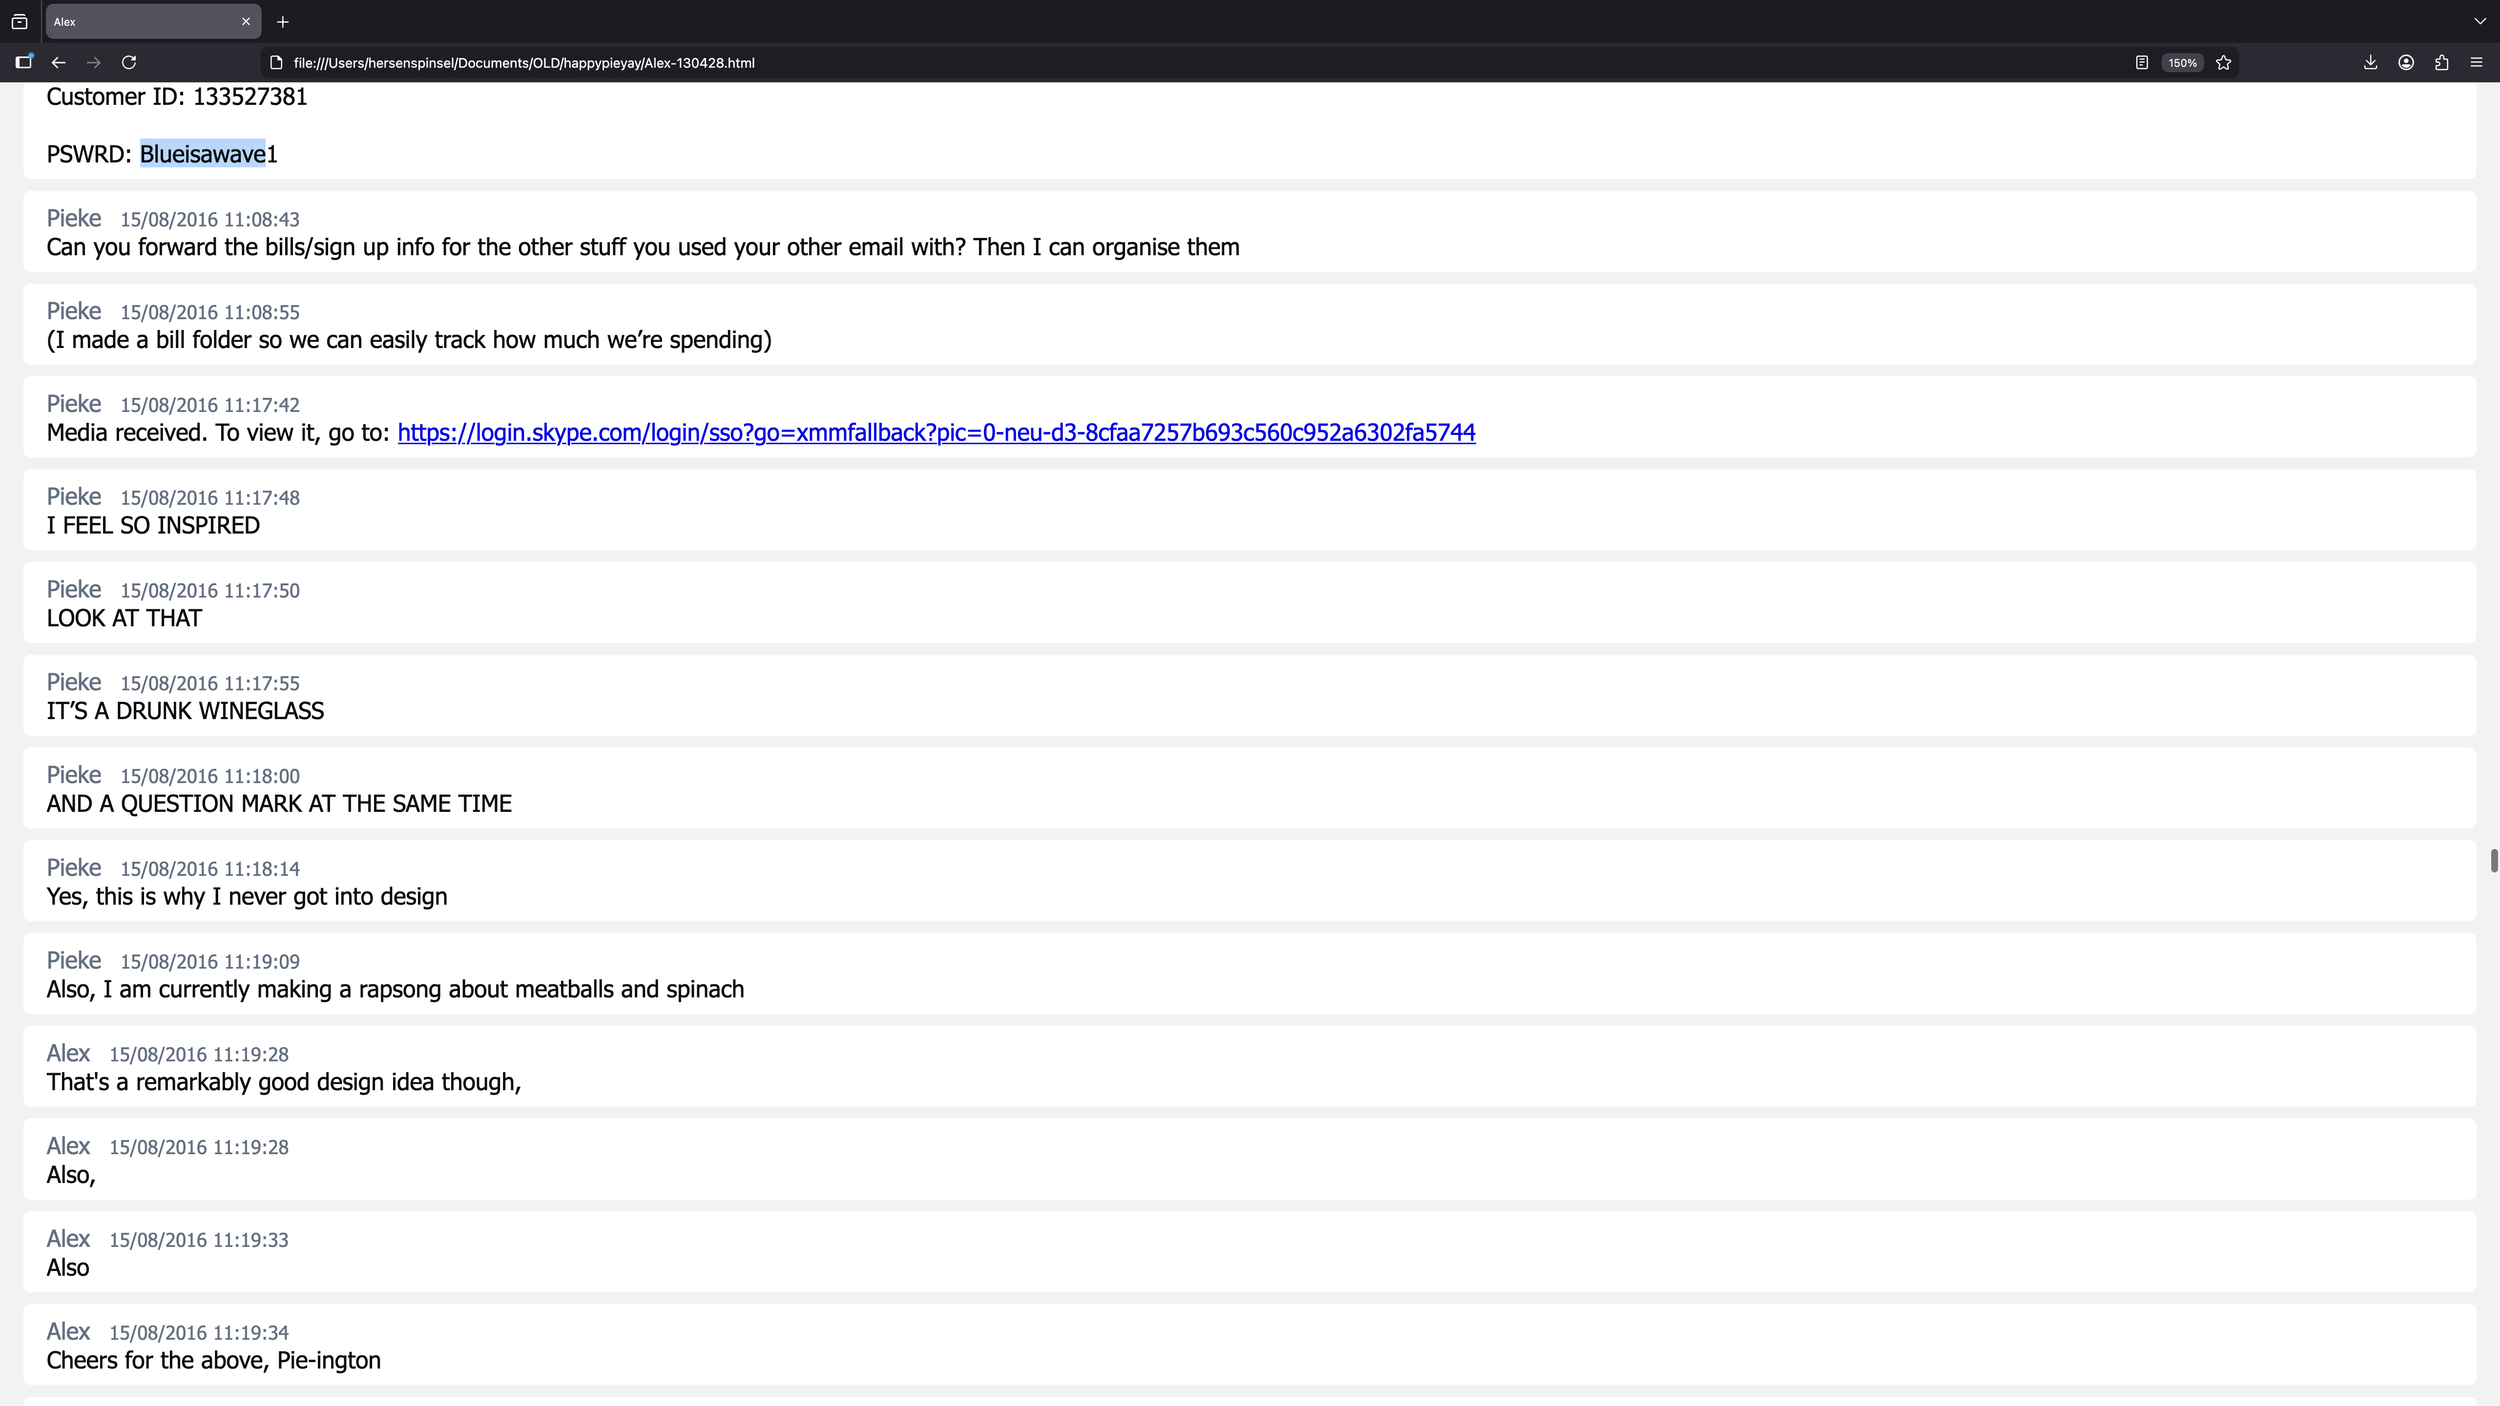Viewport: 2500px width, 1406px height.
Task: Open the downloads panel
Action: tap(2370, 62)
